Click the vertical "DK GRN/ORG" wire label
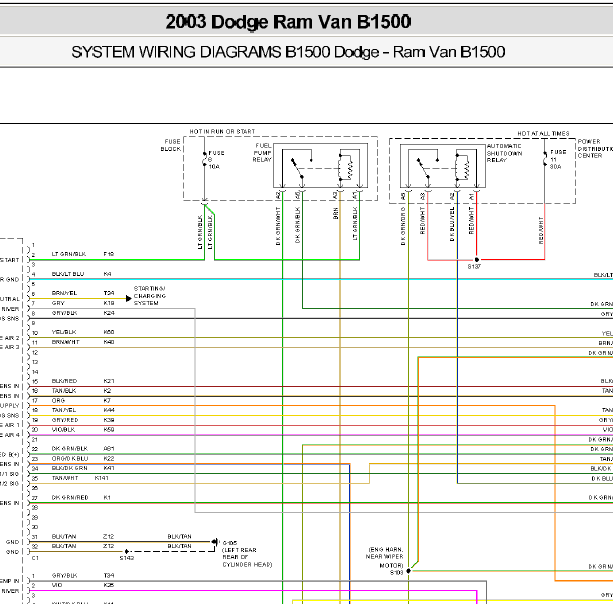Image resolution: width=613 pixels, height=604 pixels. [x=403, y=226]
